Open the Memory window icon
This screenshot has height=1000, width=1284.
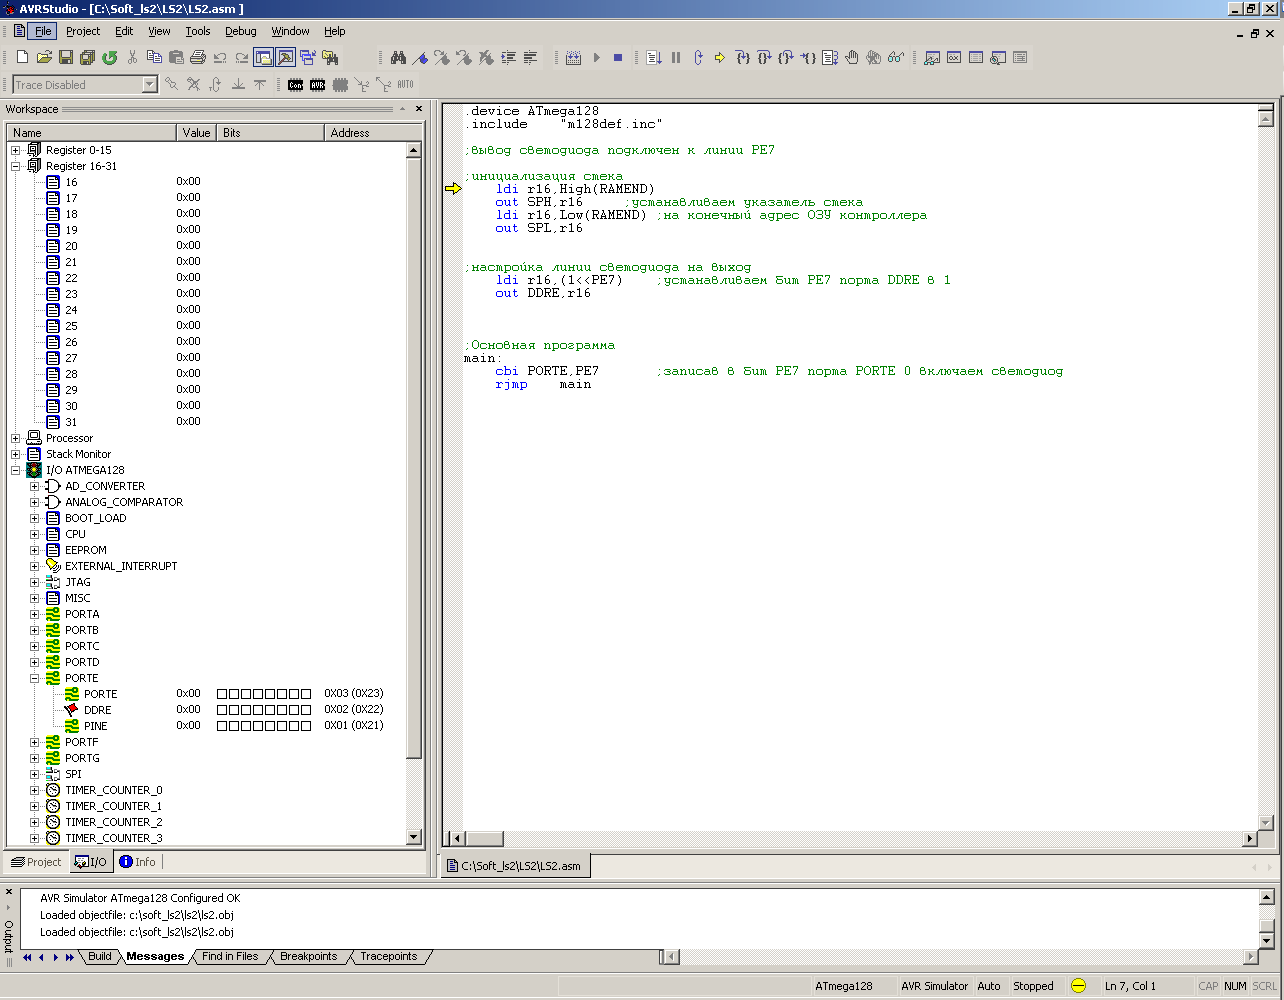[x=976, y=57]
